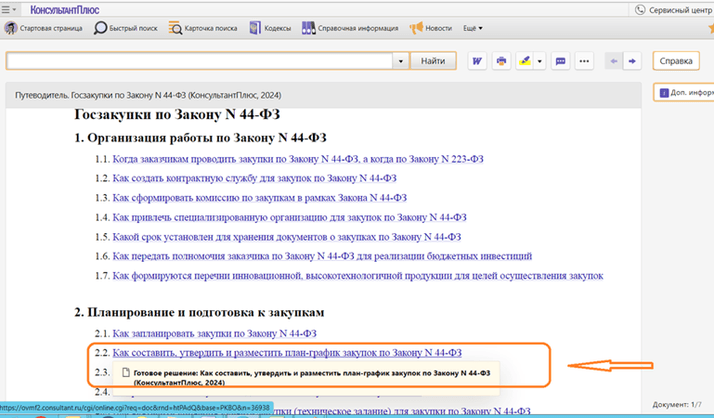This screenshot has width=714, height=418.
Task: Open the hamburger main menu
Action: (8, 10)
